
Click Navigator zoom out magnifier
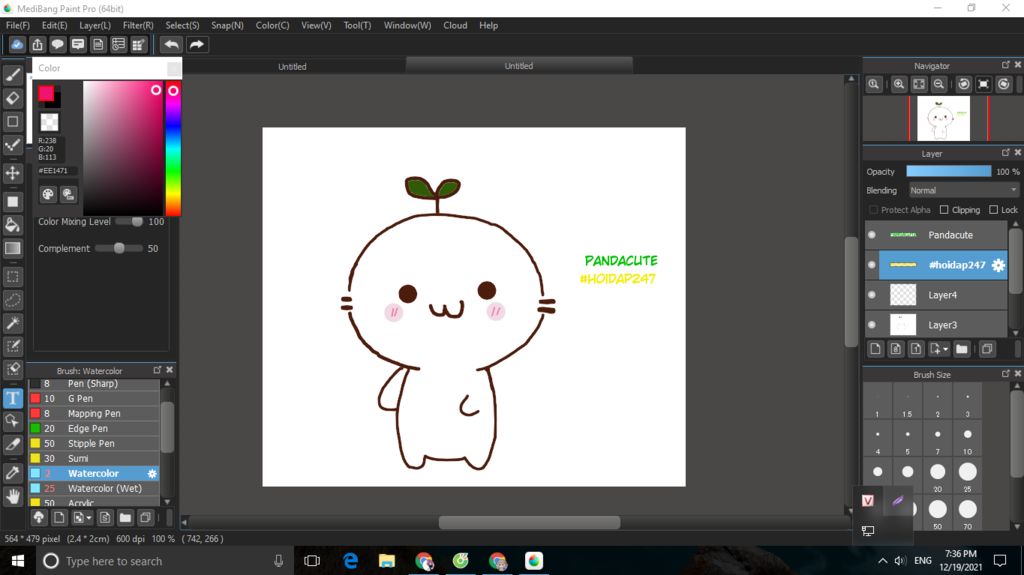[938, 84]
